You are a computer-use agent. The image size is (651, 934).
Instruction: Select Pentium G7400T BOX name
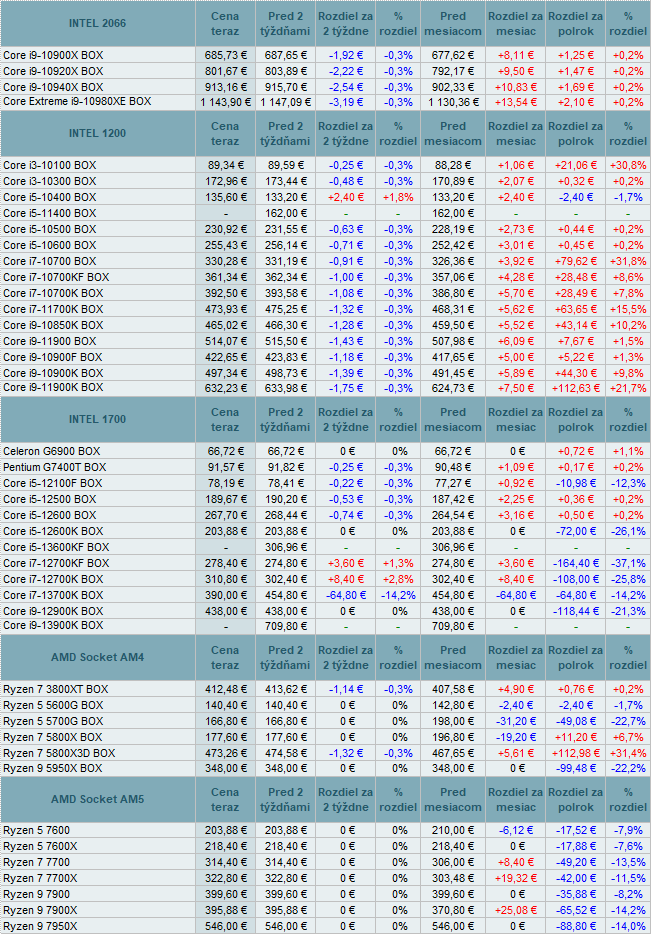point(54,468)
